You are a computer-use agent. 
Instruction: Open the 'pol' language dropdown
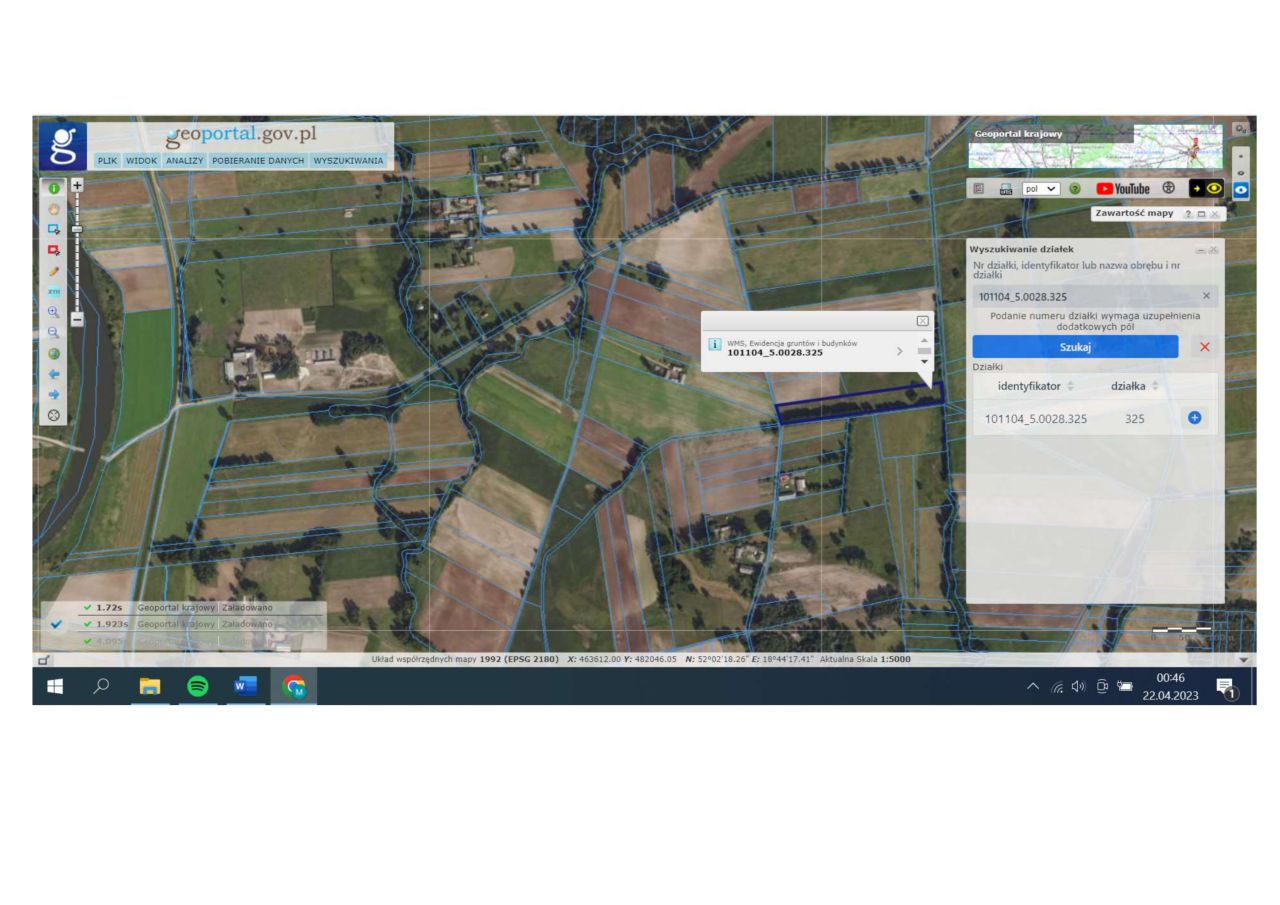coord(1040,188)
